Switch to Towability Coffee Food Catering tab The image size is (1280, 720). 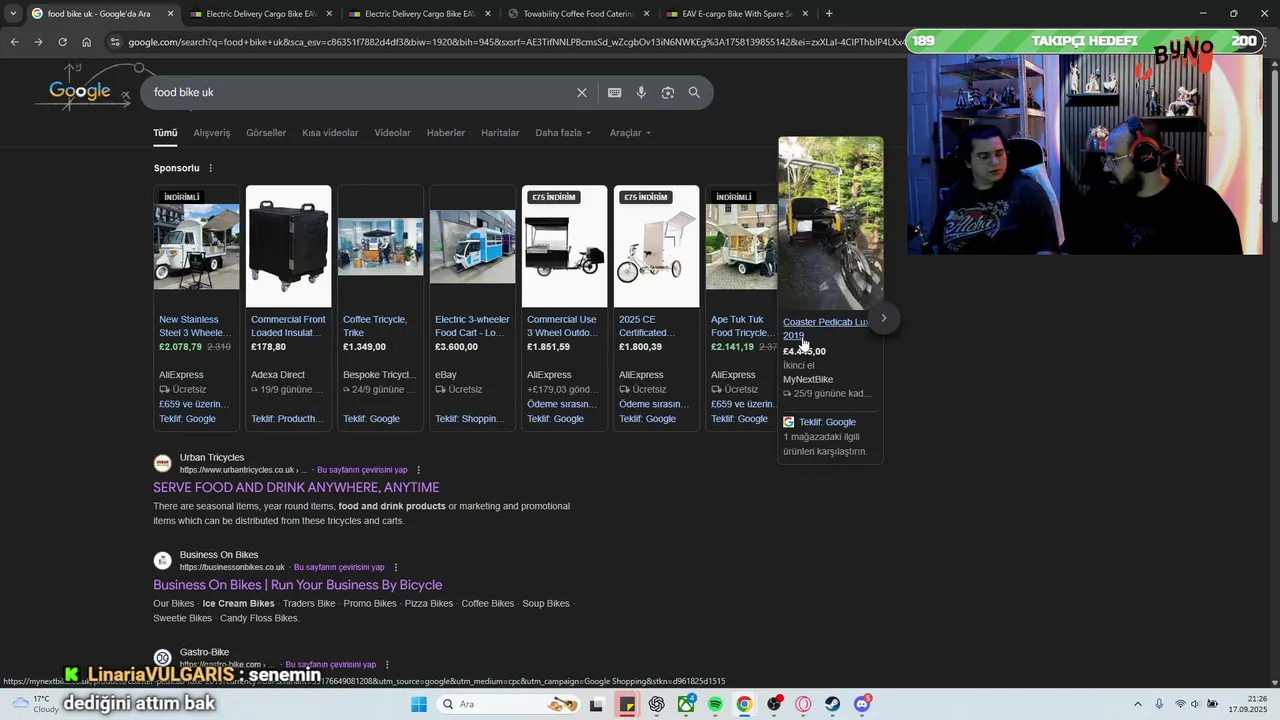[578, 14]
